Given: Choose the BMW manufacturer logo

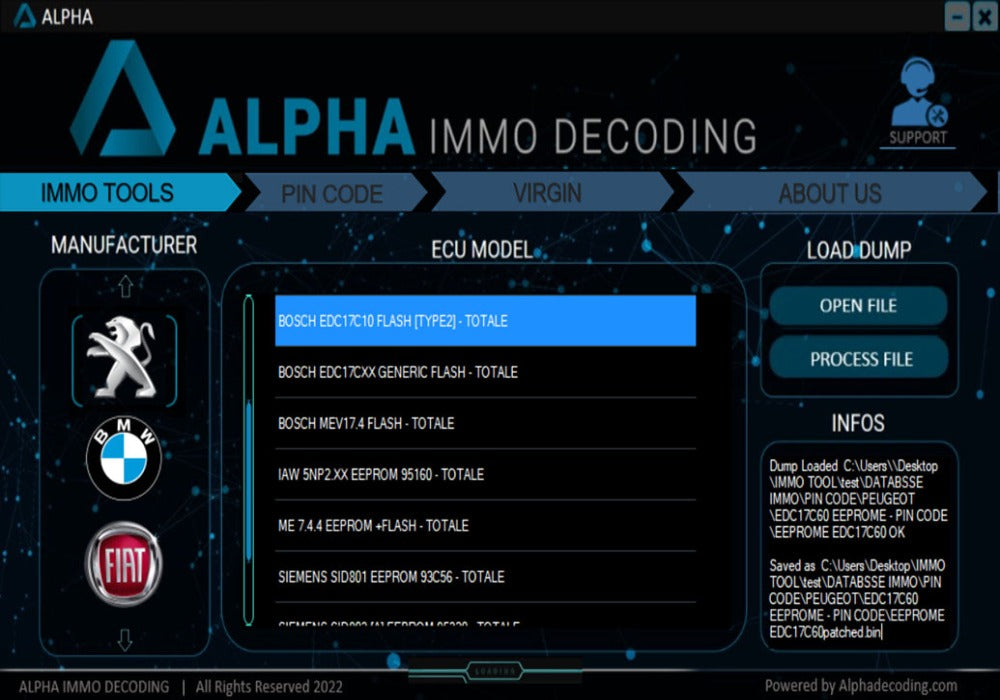Looking at the screenshot, I should (x=124, y=458).
